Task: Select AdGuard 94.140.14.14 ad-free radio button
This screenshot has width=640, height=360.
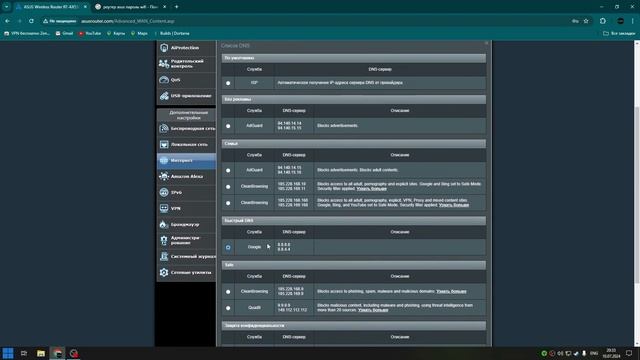Action: click(228, 126)
